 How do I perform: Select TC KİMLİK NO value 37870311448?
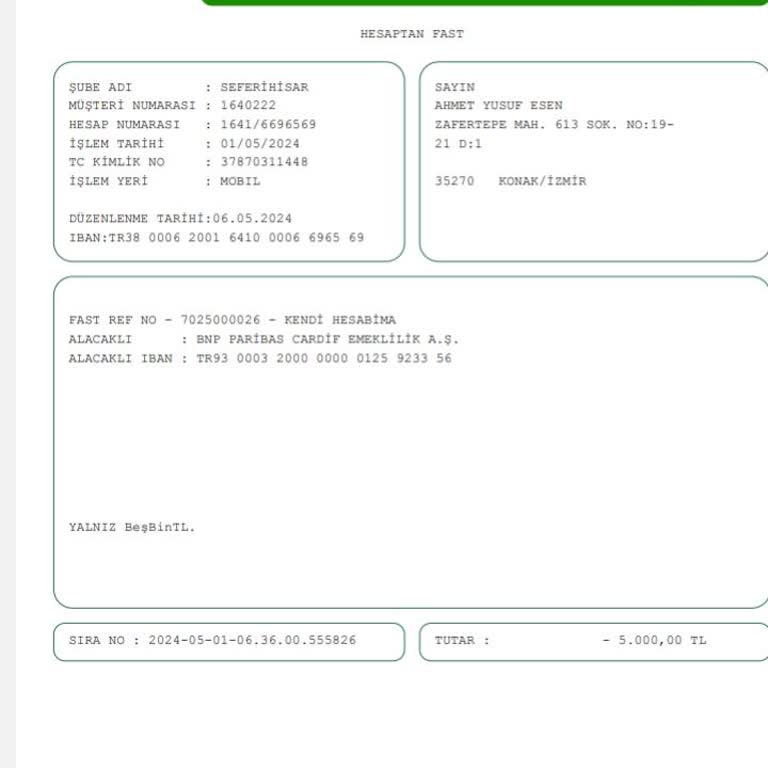point(264,162)
